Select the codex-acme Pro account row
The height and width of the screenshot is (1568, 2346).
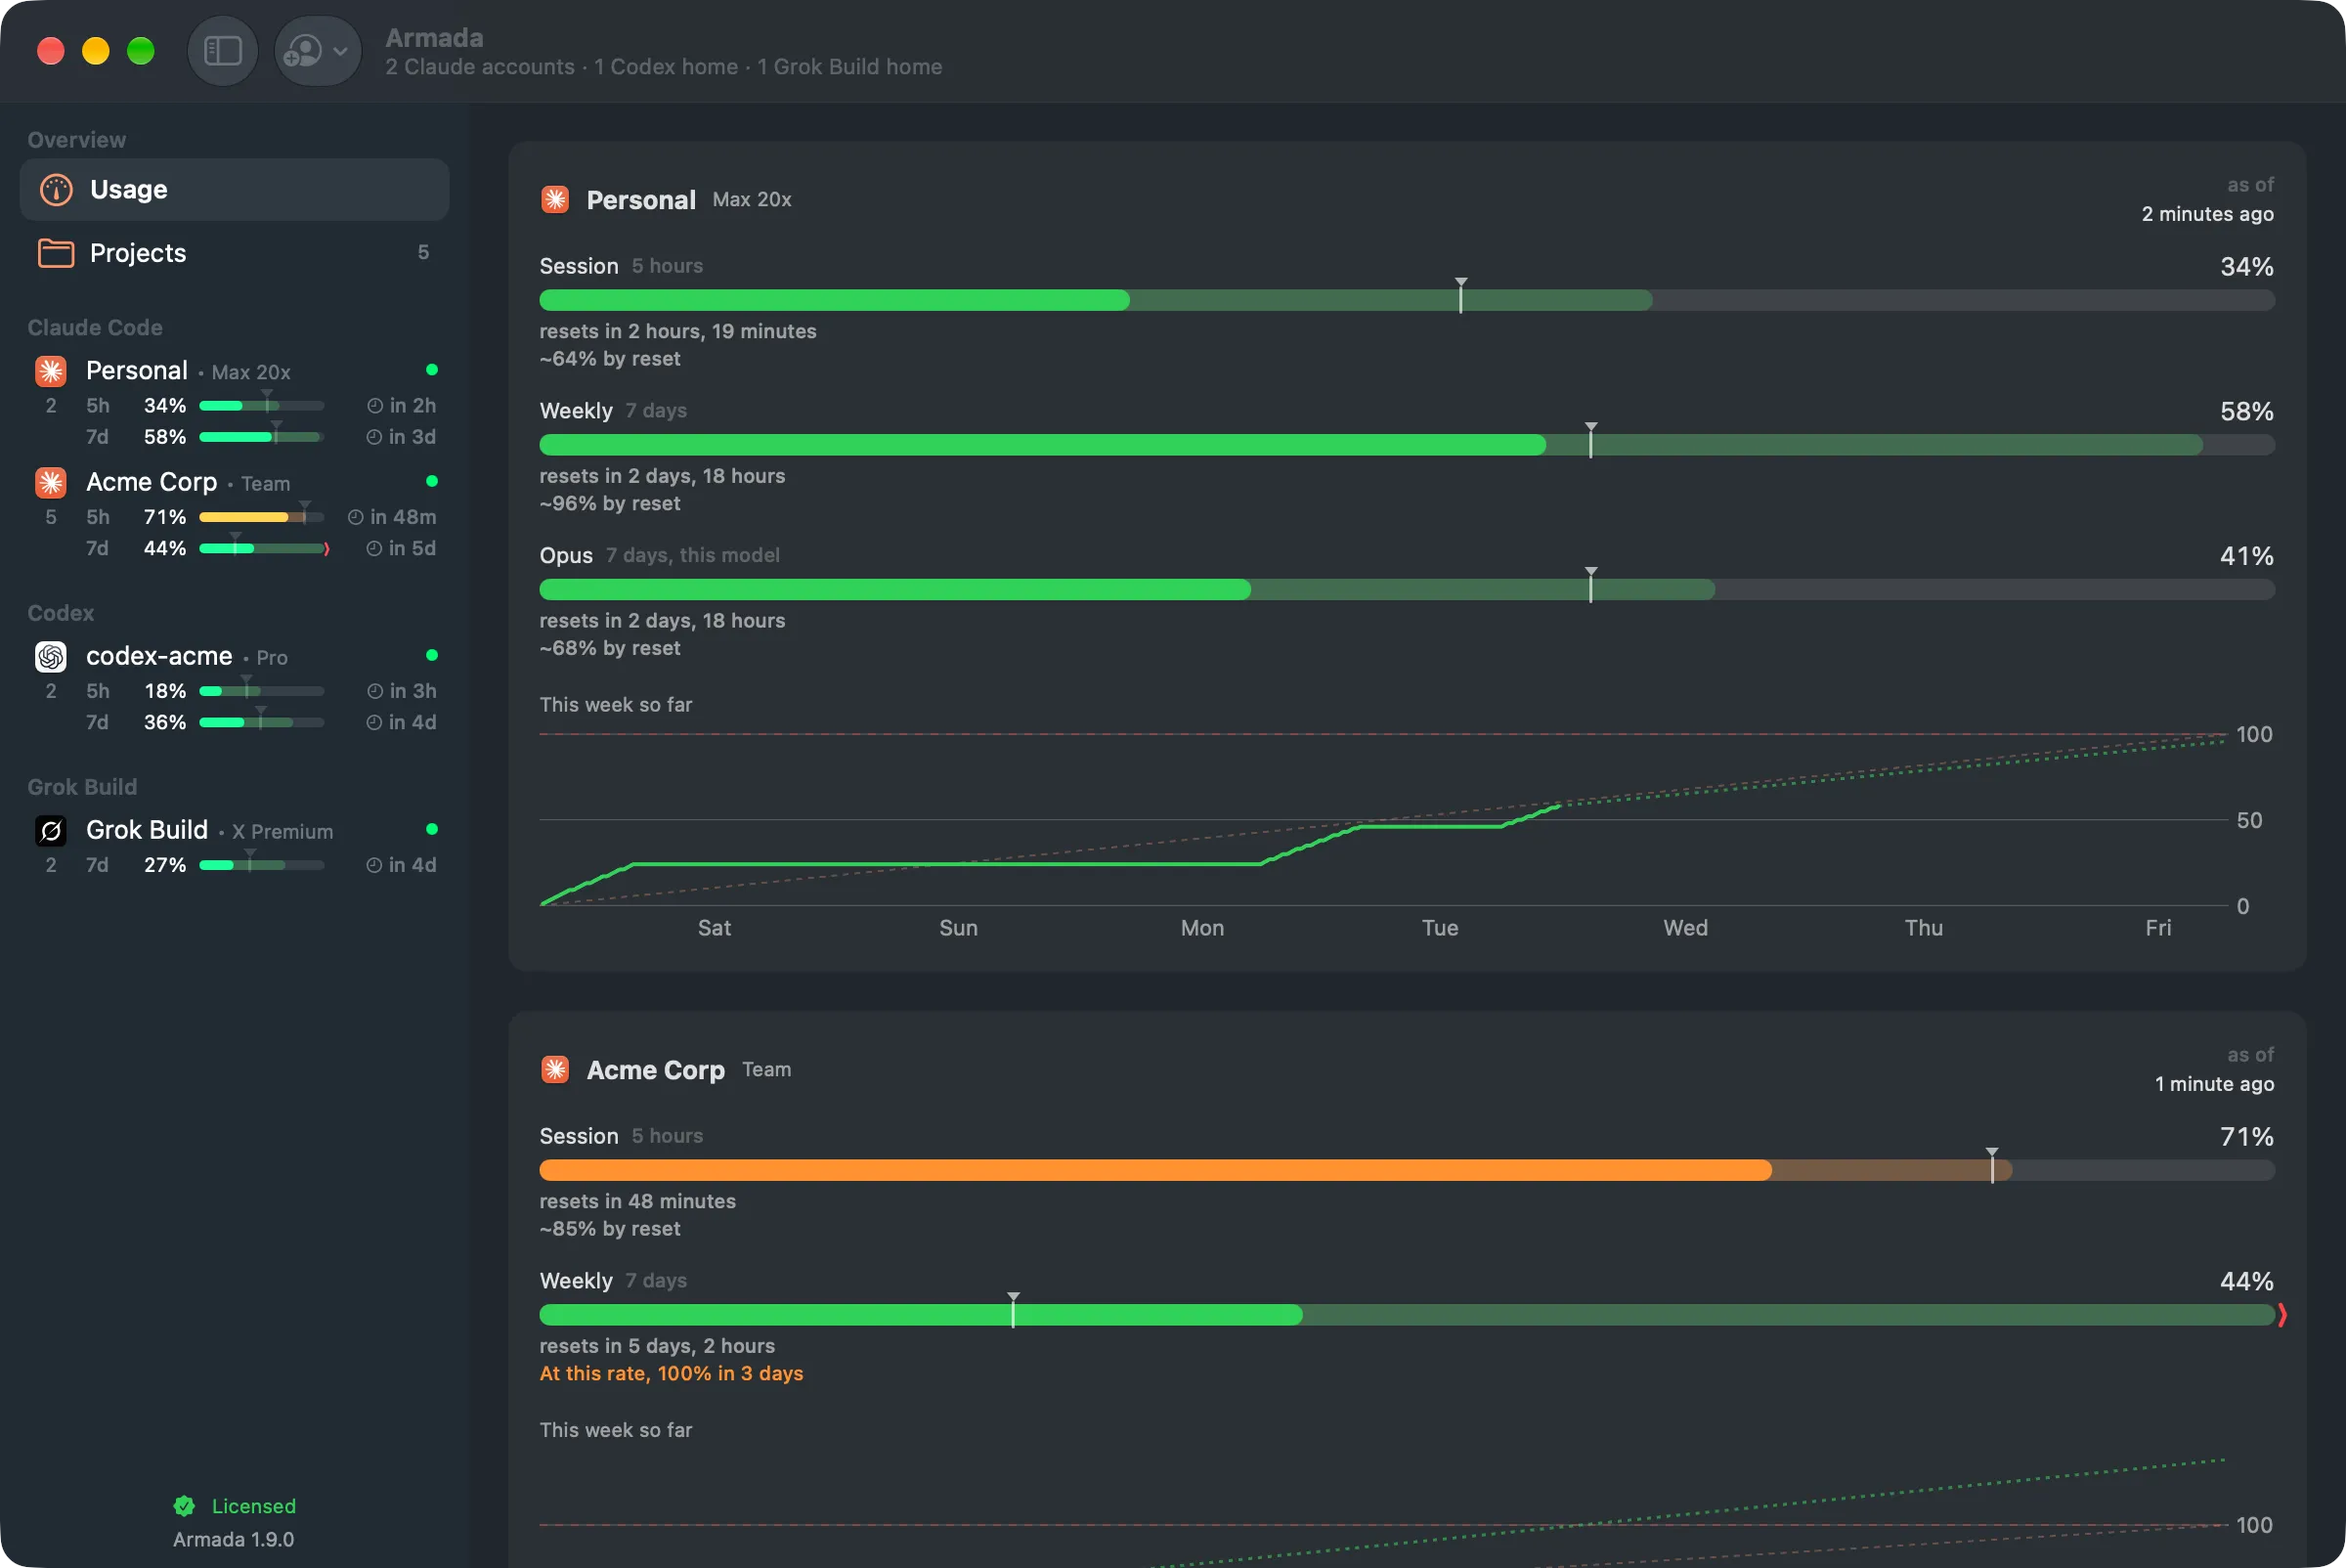point(234,688)
